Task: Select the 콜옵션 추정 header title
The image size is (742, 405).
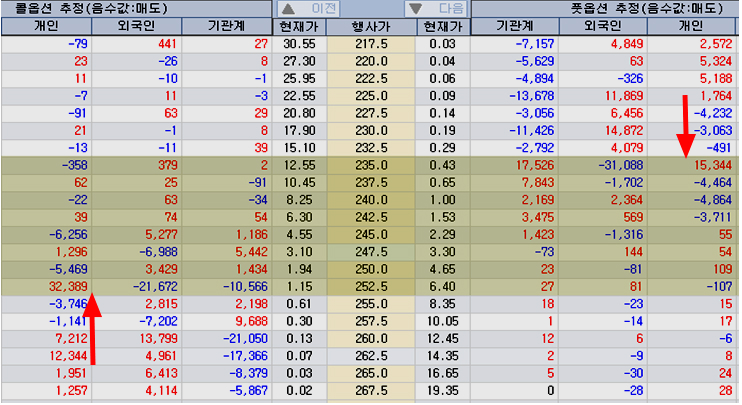Action: pos(91,9)
